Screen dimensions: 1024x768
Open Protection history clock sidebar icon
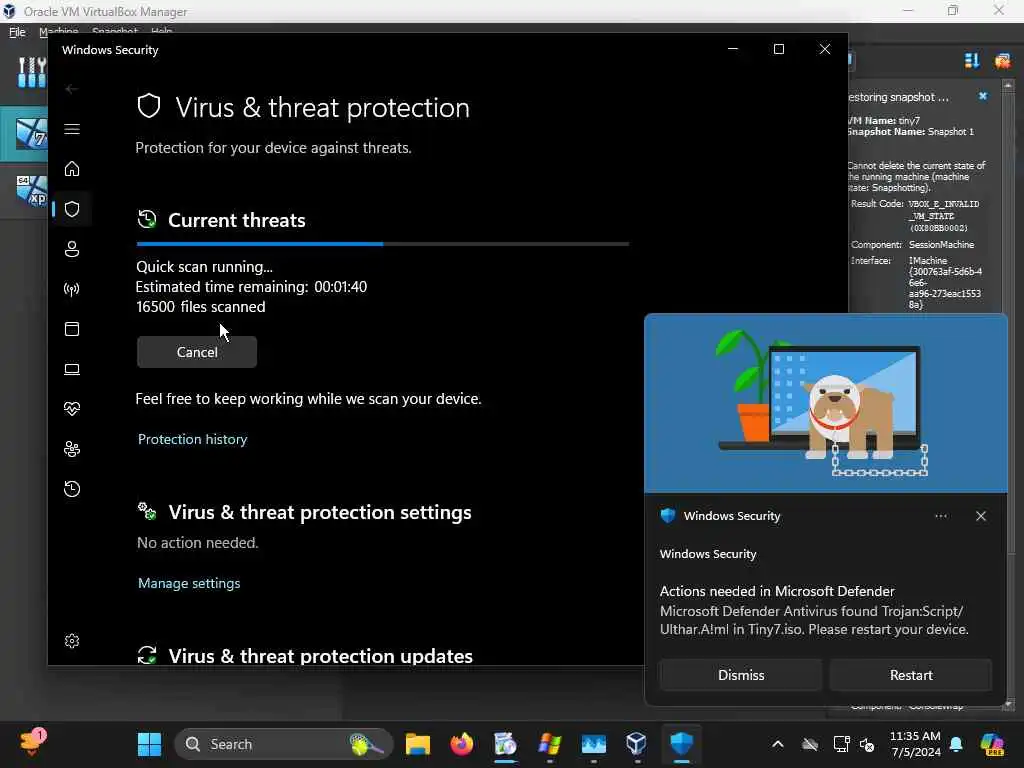click(72, 489)
